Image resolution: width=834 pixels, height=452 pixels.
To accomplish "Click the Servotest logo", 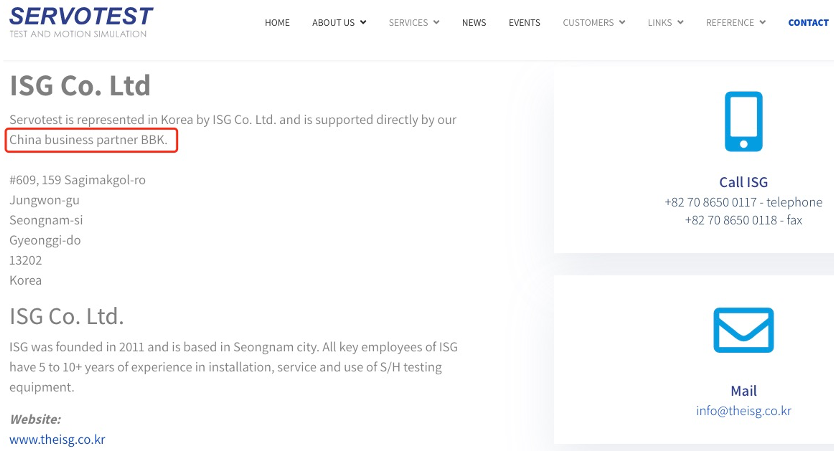I will (x=81, y=22).
